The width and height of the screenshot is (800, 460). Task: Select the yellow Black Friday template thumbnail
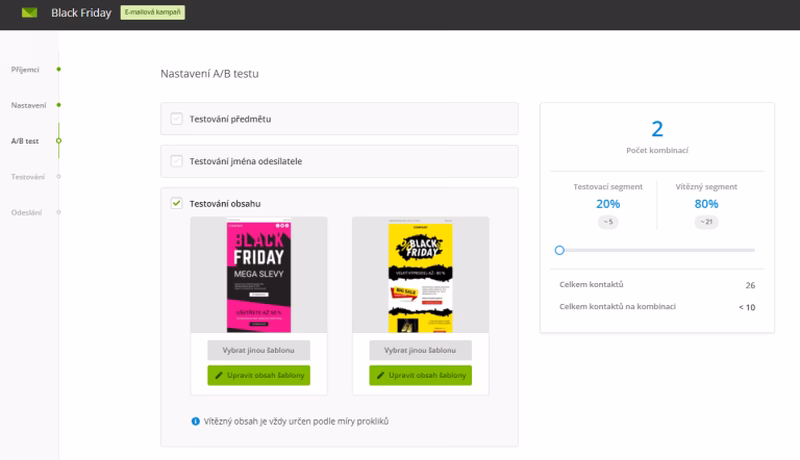420,277
